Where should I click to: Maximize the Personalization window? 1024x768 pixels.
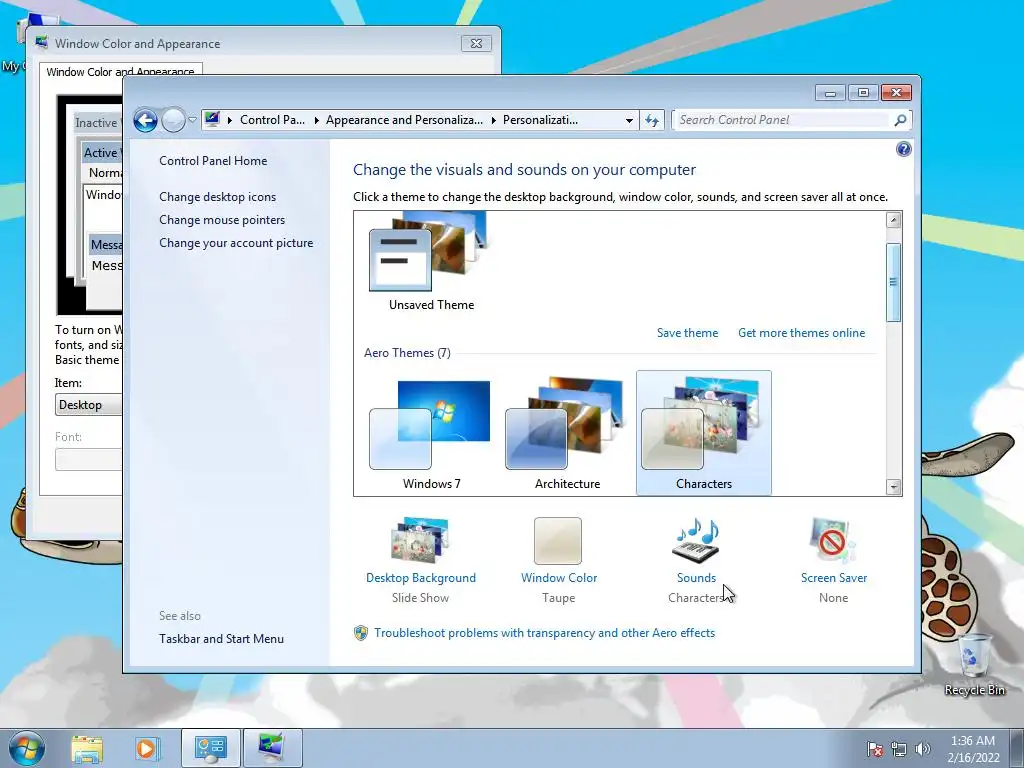(x=863, y=93)
